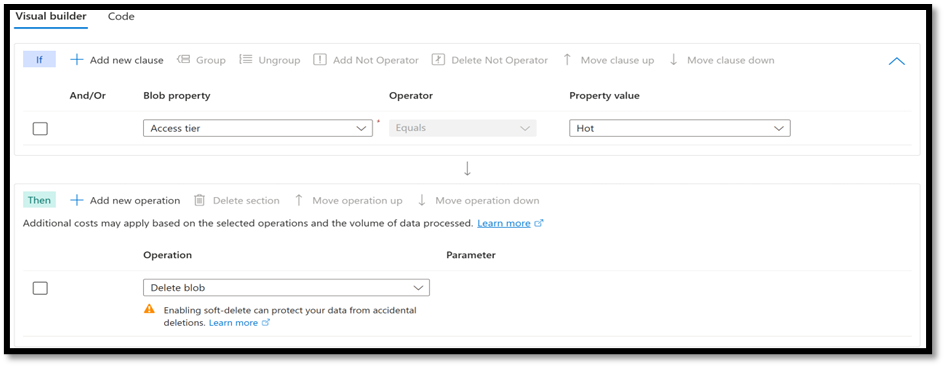Choose the Ungroup icon
Image resolution: width=945 pixels, height=367 pixels.
click(x=245, y=60)
